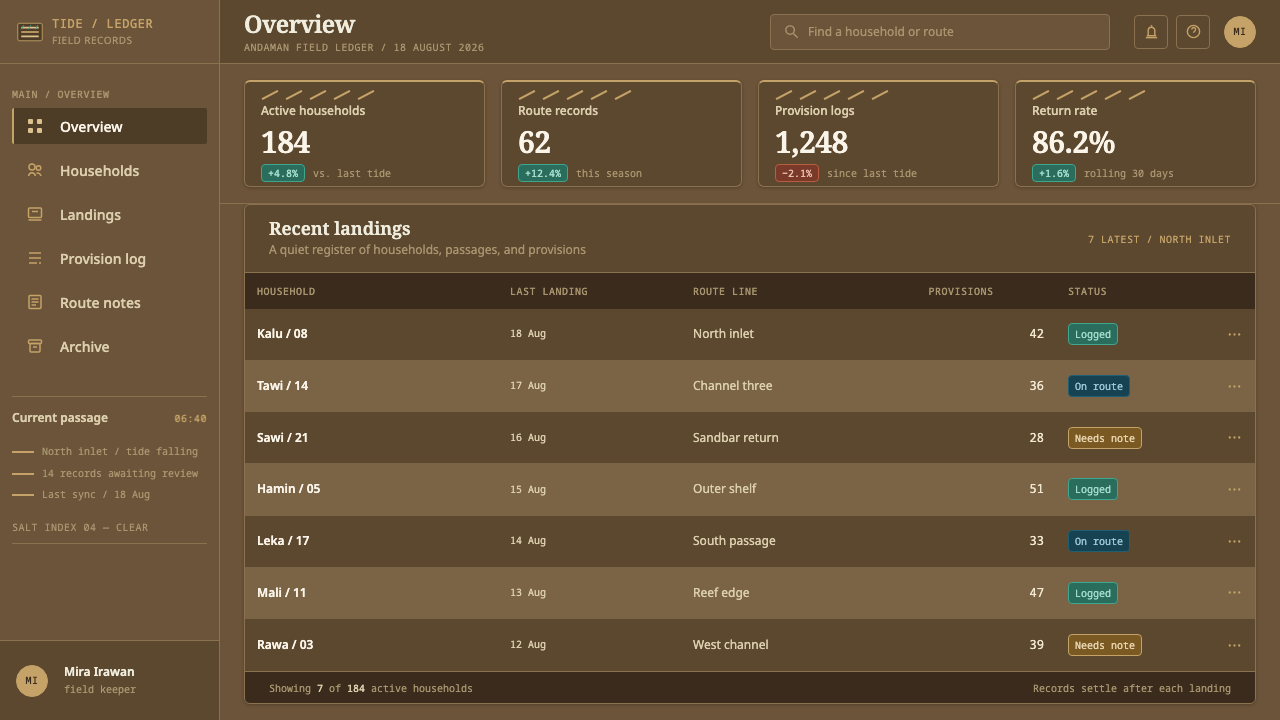Image resolution: width=1280 pixels, height=720 pixels.
Task: Open row actions for Sawi / 21
Action: (1234, 437)
